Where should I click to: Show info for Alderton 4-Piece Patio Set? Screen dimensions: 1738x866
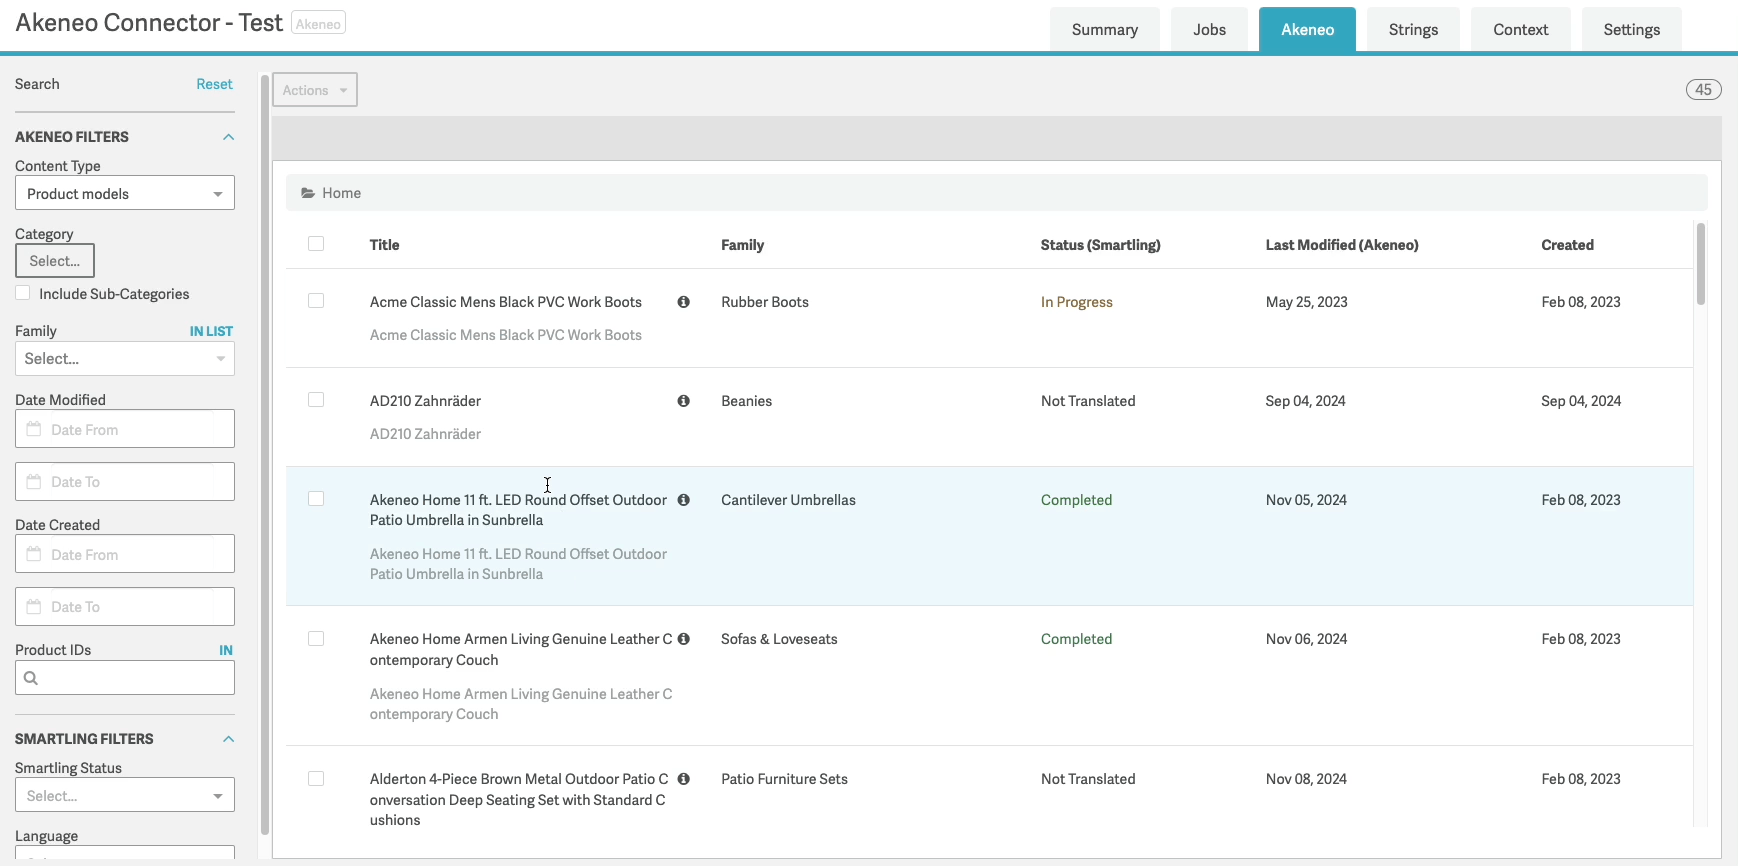(x=684, y=779)
